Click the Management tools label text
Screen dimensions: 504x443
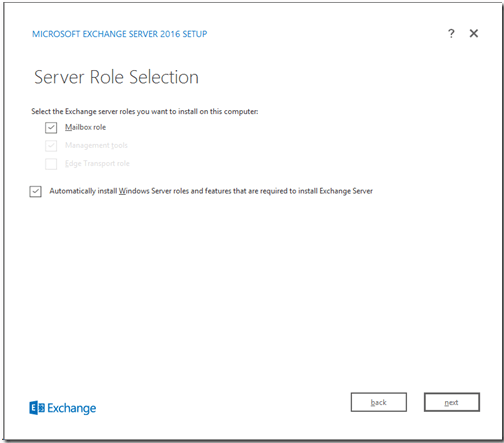pos(96,145)
